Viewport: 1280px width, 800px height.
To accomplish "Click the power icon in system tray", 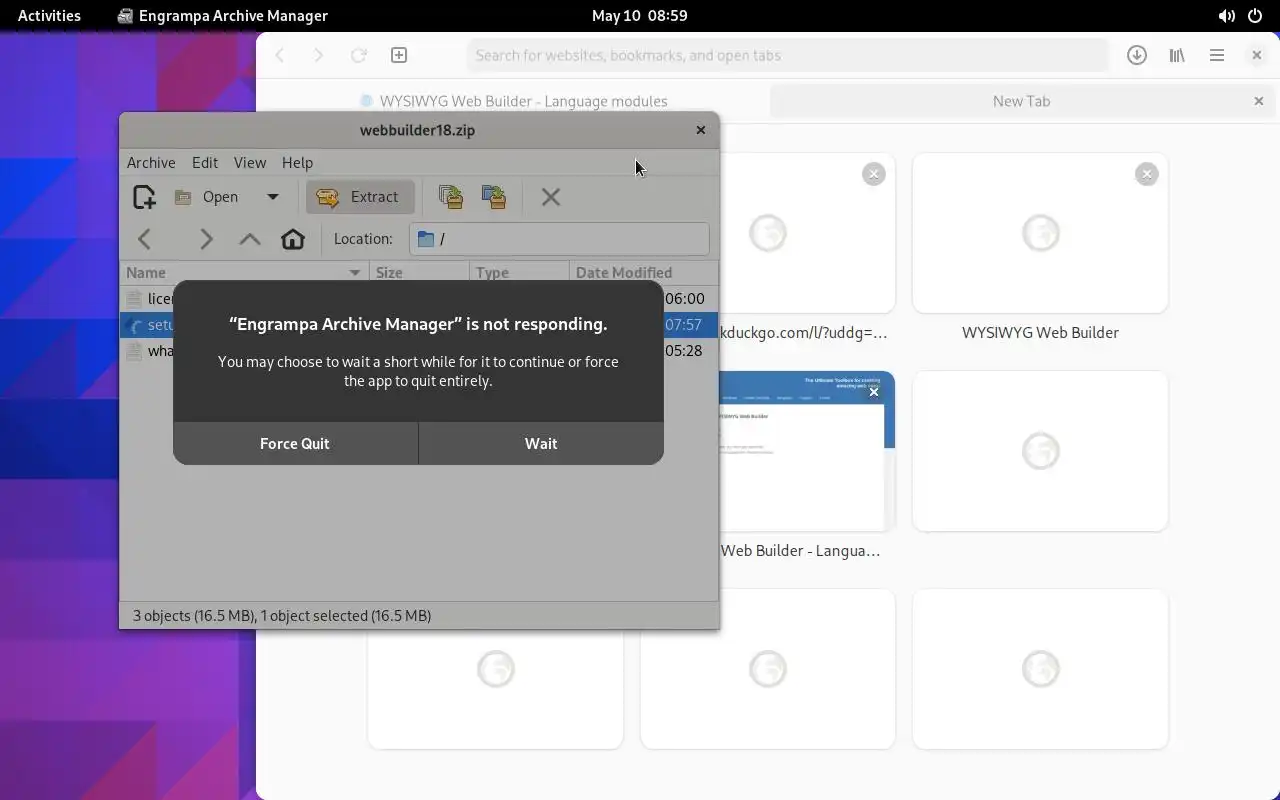I will tap(1255, 15).
